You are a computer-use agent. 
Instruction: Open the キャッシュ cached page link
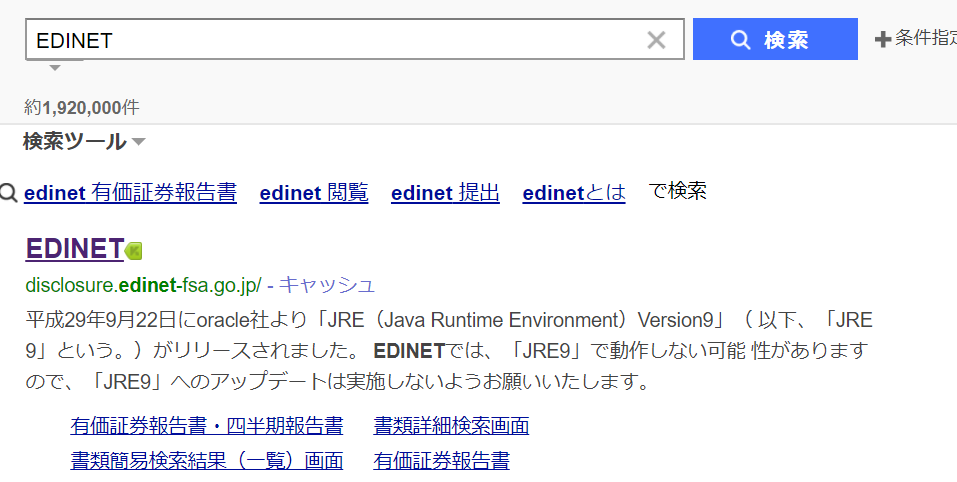(327, 285)
